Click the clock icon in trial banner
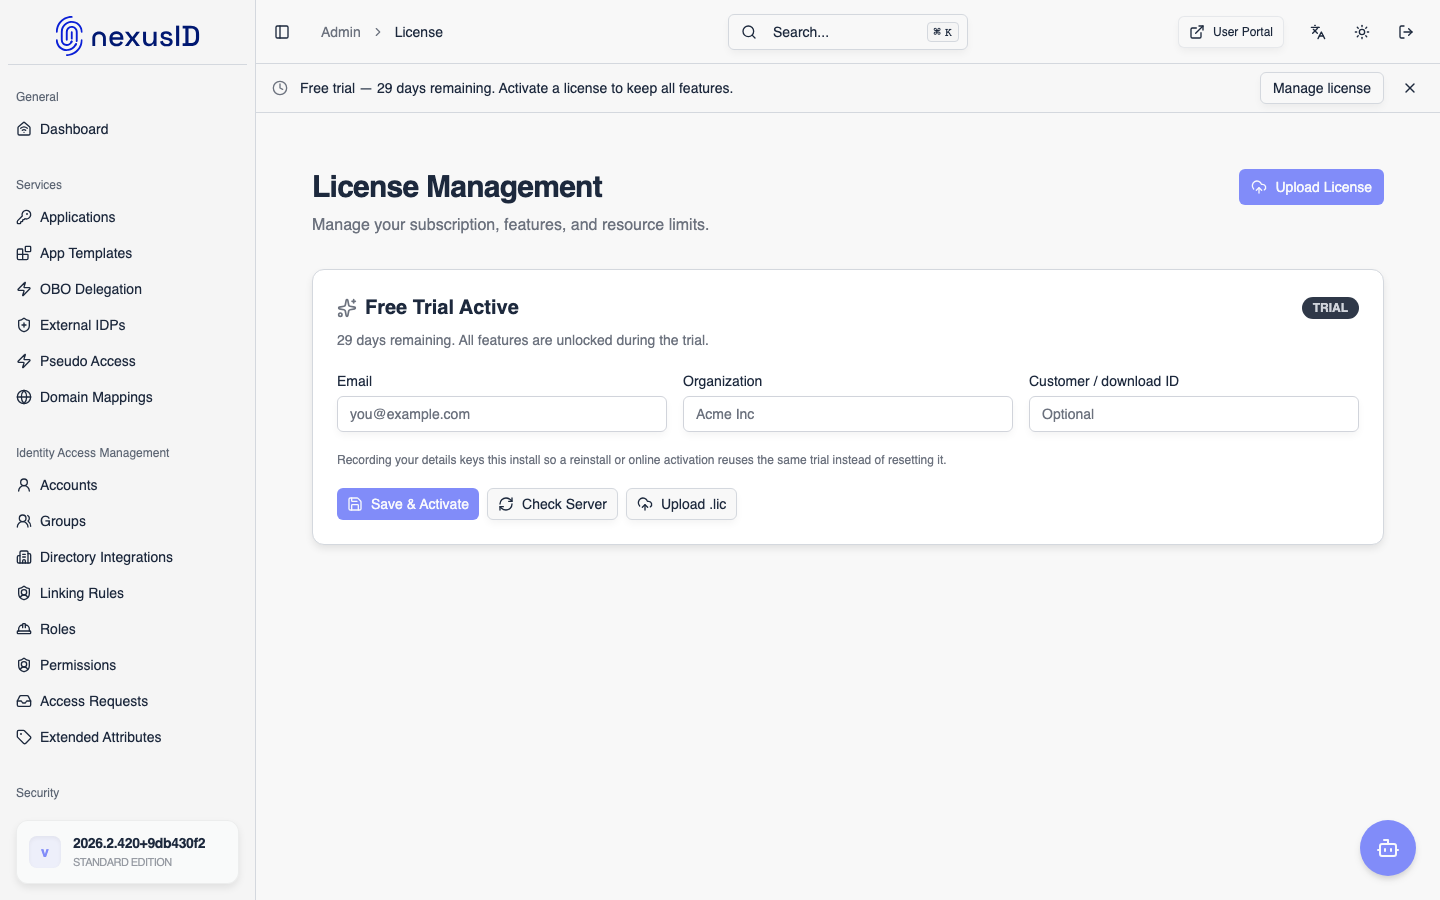Screen dimensions: 1440x900 tap(280, 88)
